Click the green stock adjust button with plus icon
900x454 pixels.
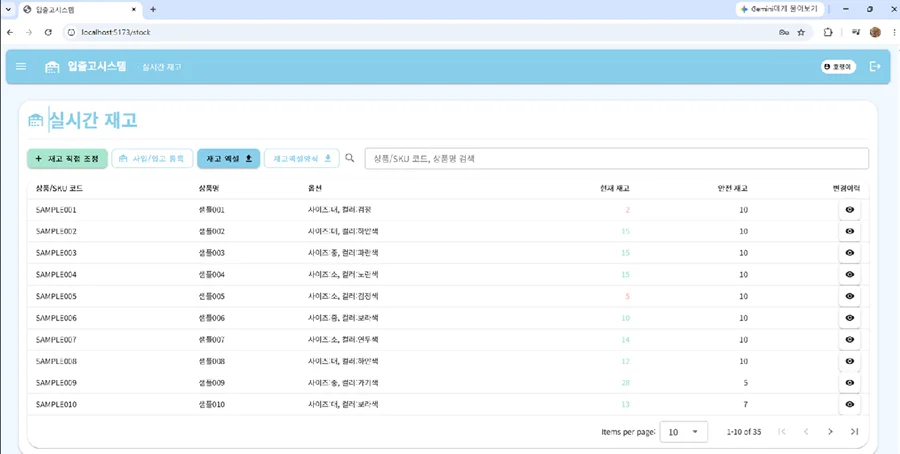[x=67, y=159]
